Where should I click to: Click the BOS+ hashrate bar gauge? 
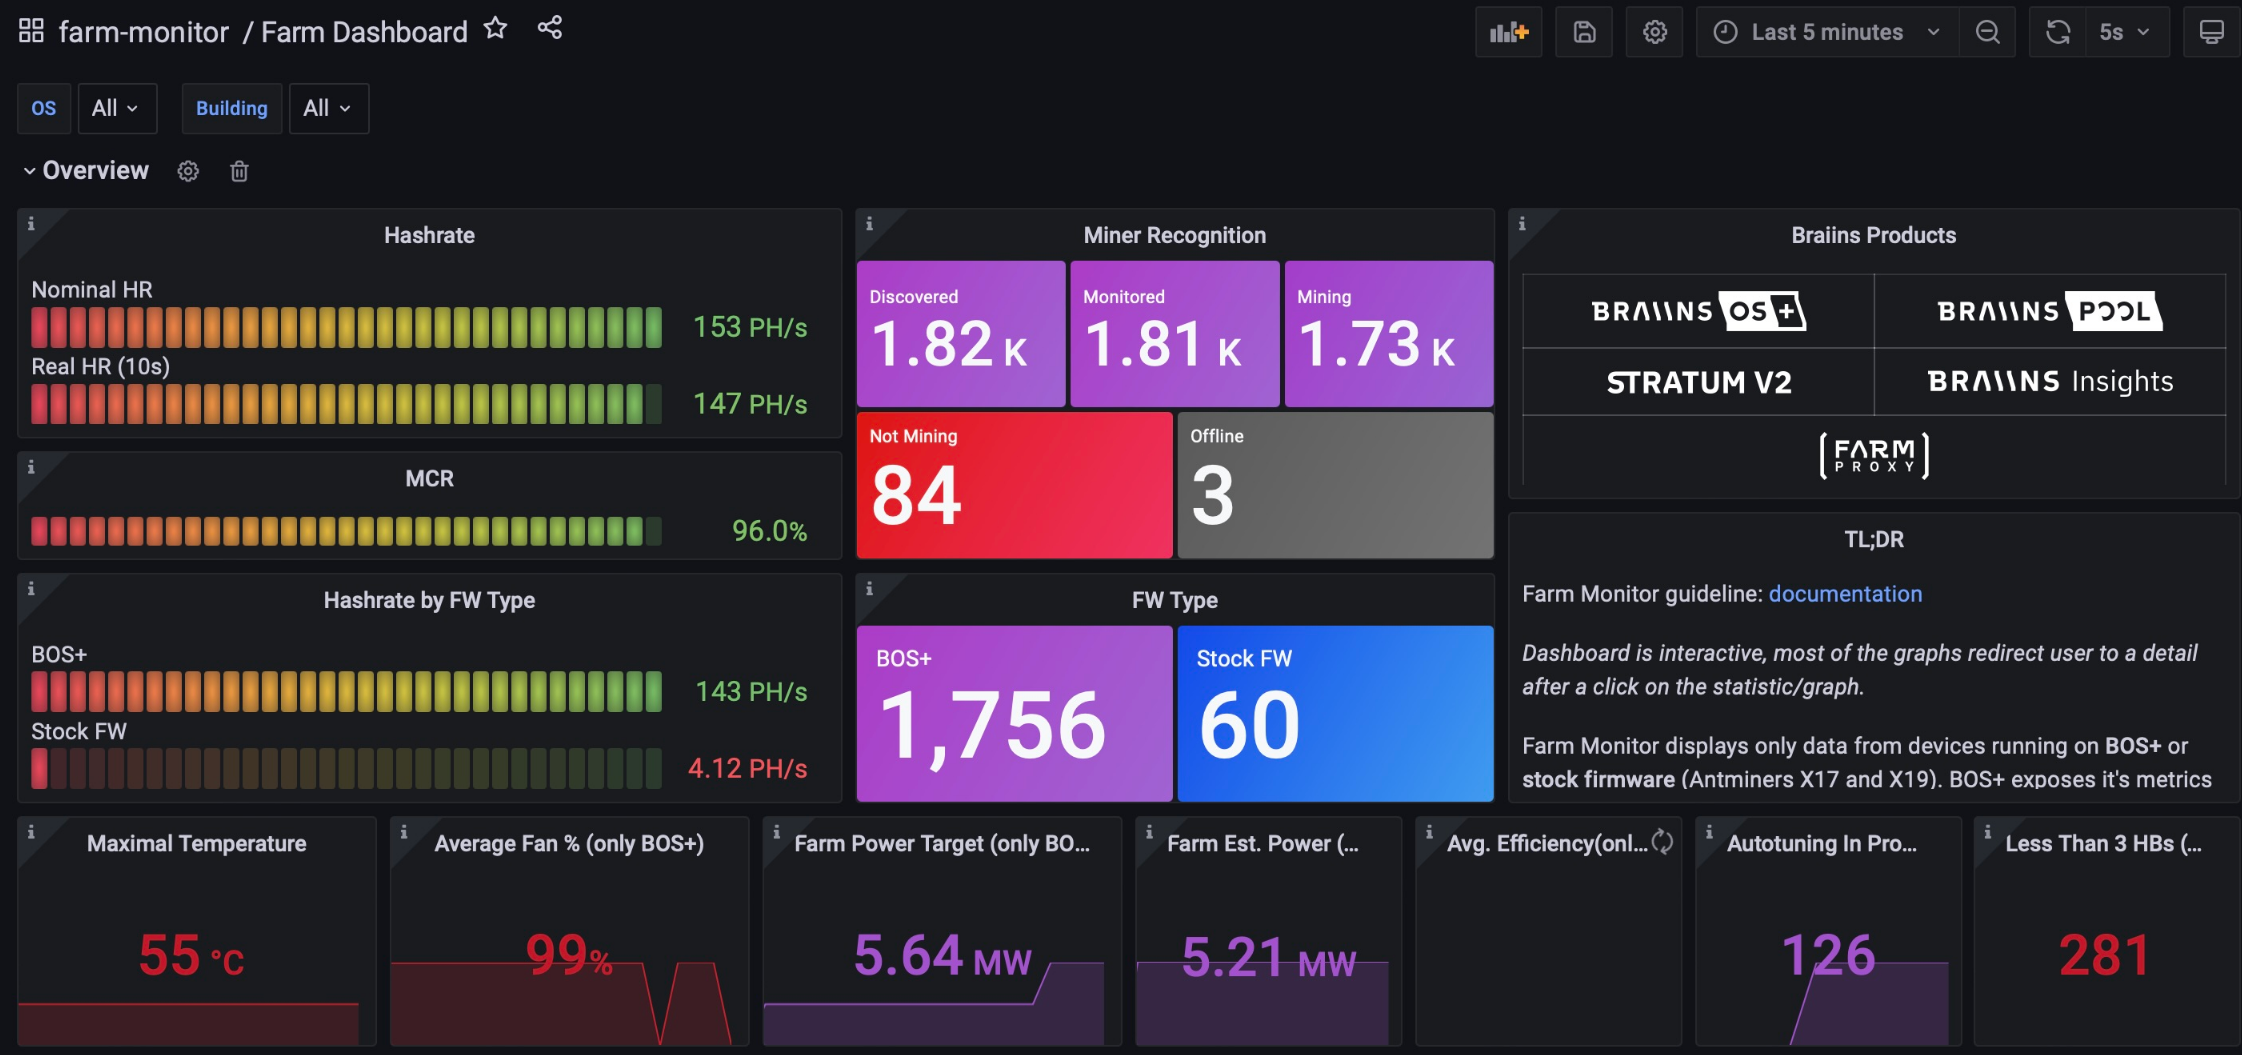(x=346, y=691)
